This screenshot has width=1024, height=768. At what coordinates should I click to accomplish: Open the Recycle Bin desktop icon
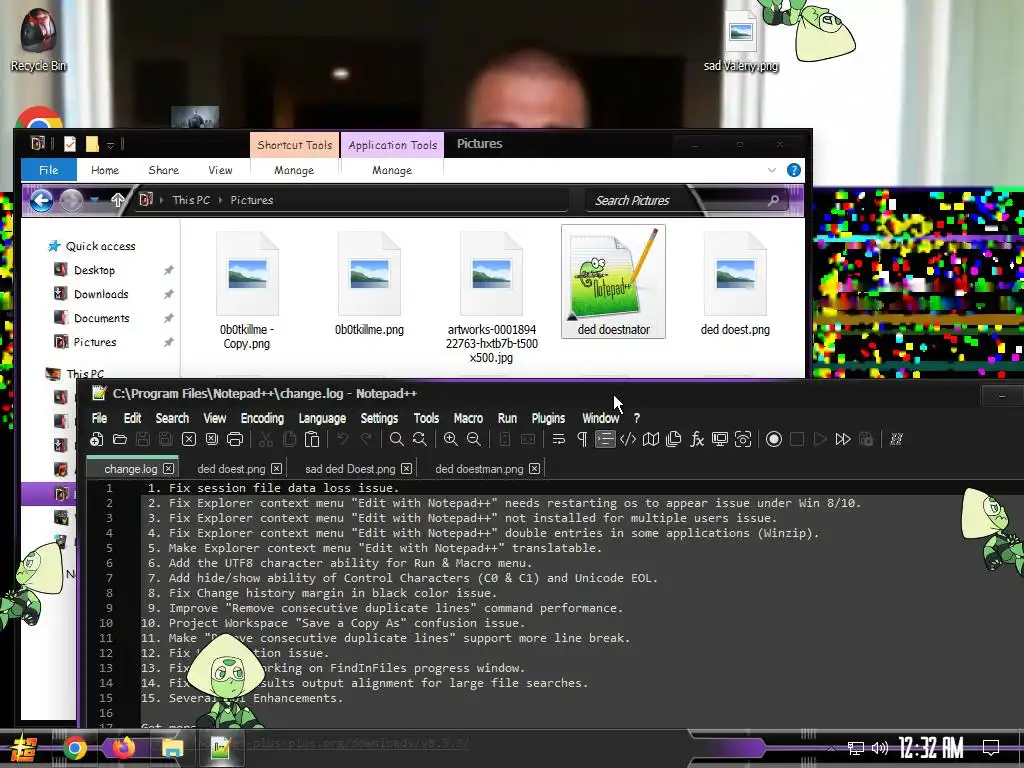tap(39, 39)
